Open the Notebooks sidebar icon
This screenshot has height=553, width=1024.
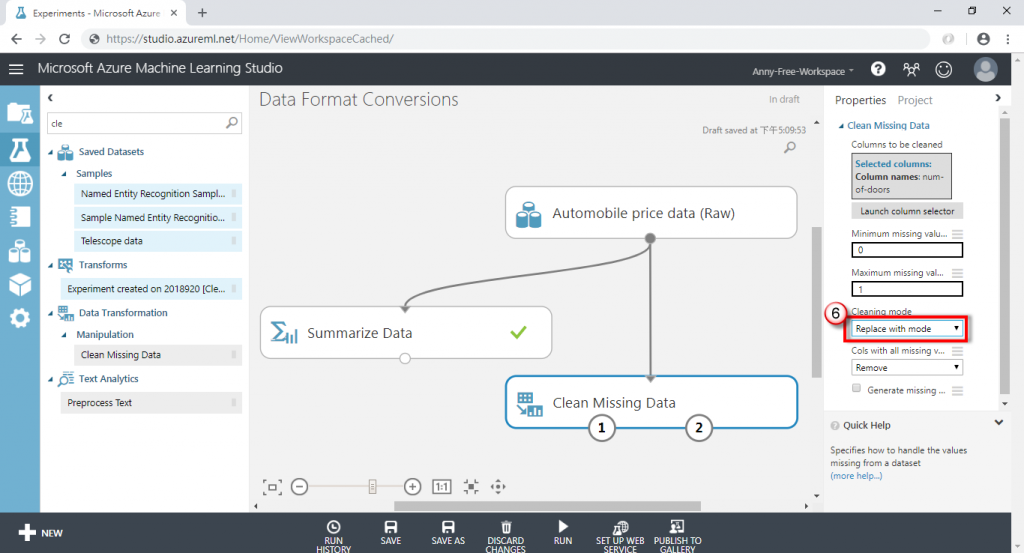point(20,216)
